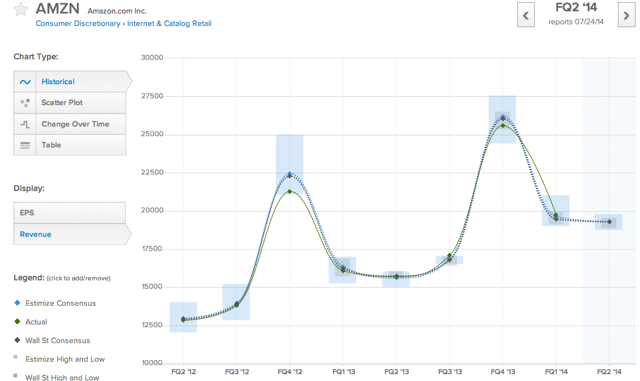The image size is (640, 381).
Task: Click FQ4 '13 actual data point
Action: click(503, 125)
